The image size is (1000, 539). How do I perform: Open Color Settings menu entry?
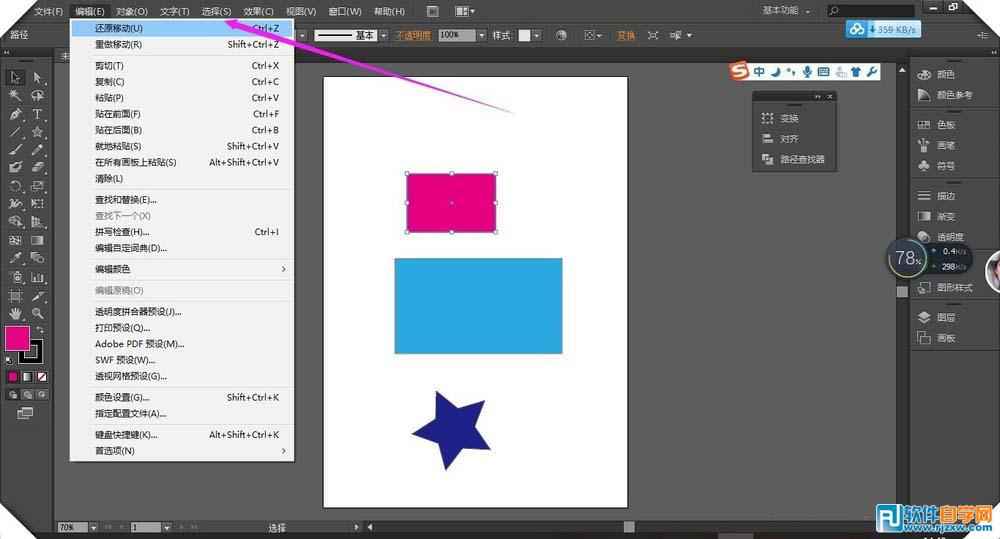pos(182,397)
